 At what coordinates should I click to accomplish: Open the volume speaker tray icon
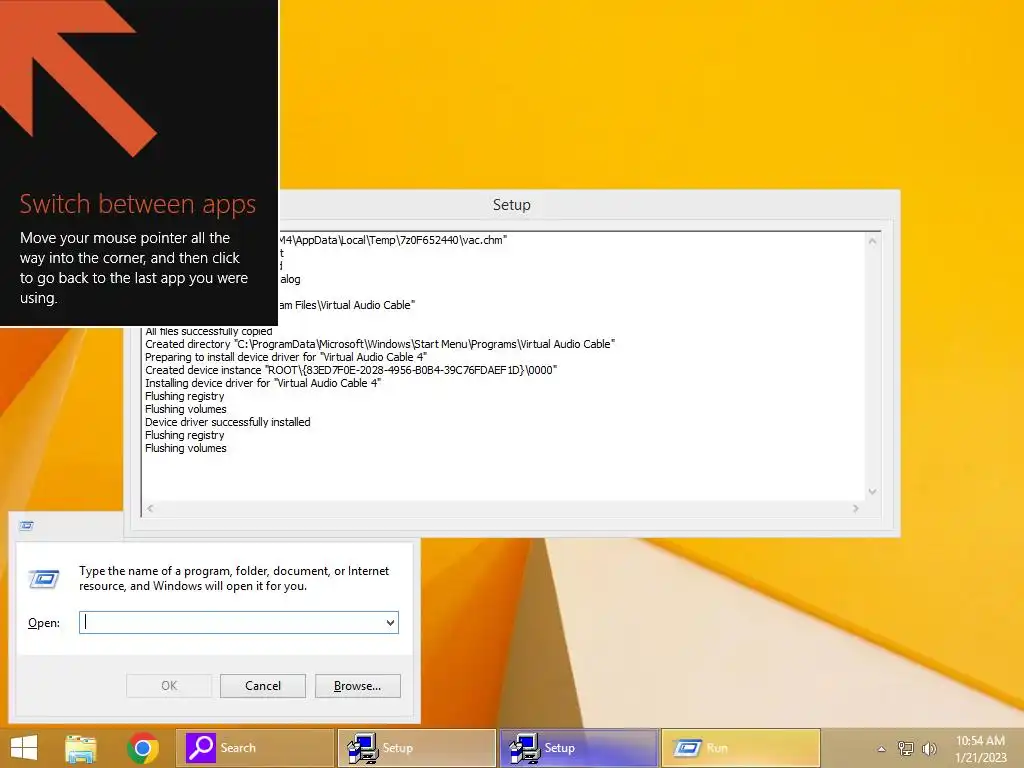(x=929, y=748)
